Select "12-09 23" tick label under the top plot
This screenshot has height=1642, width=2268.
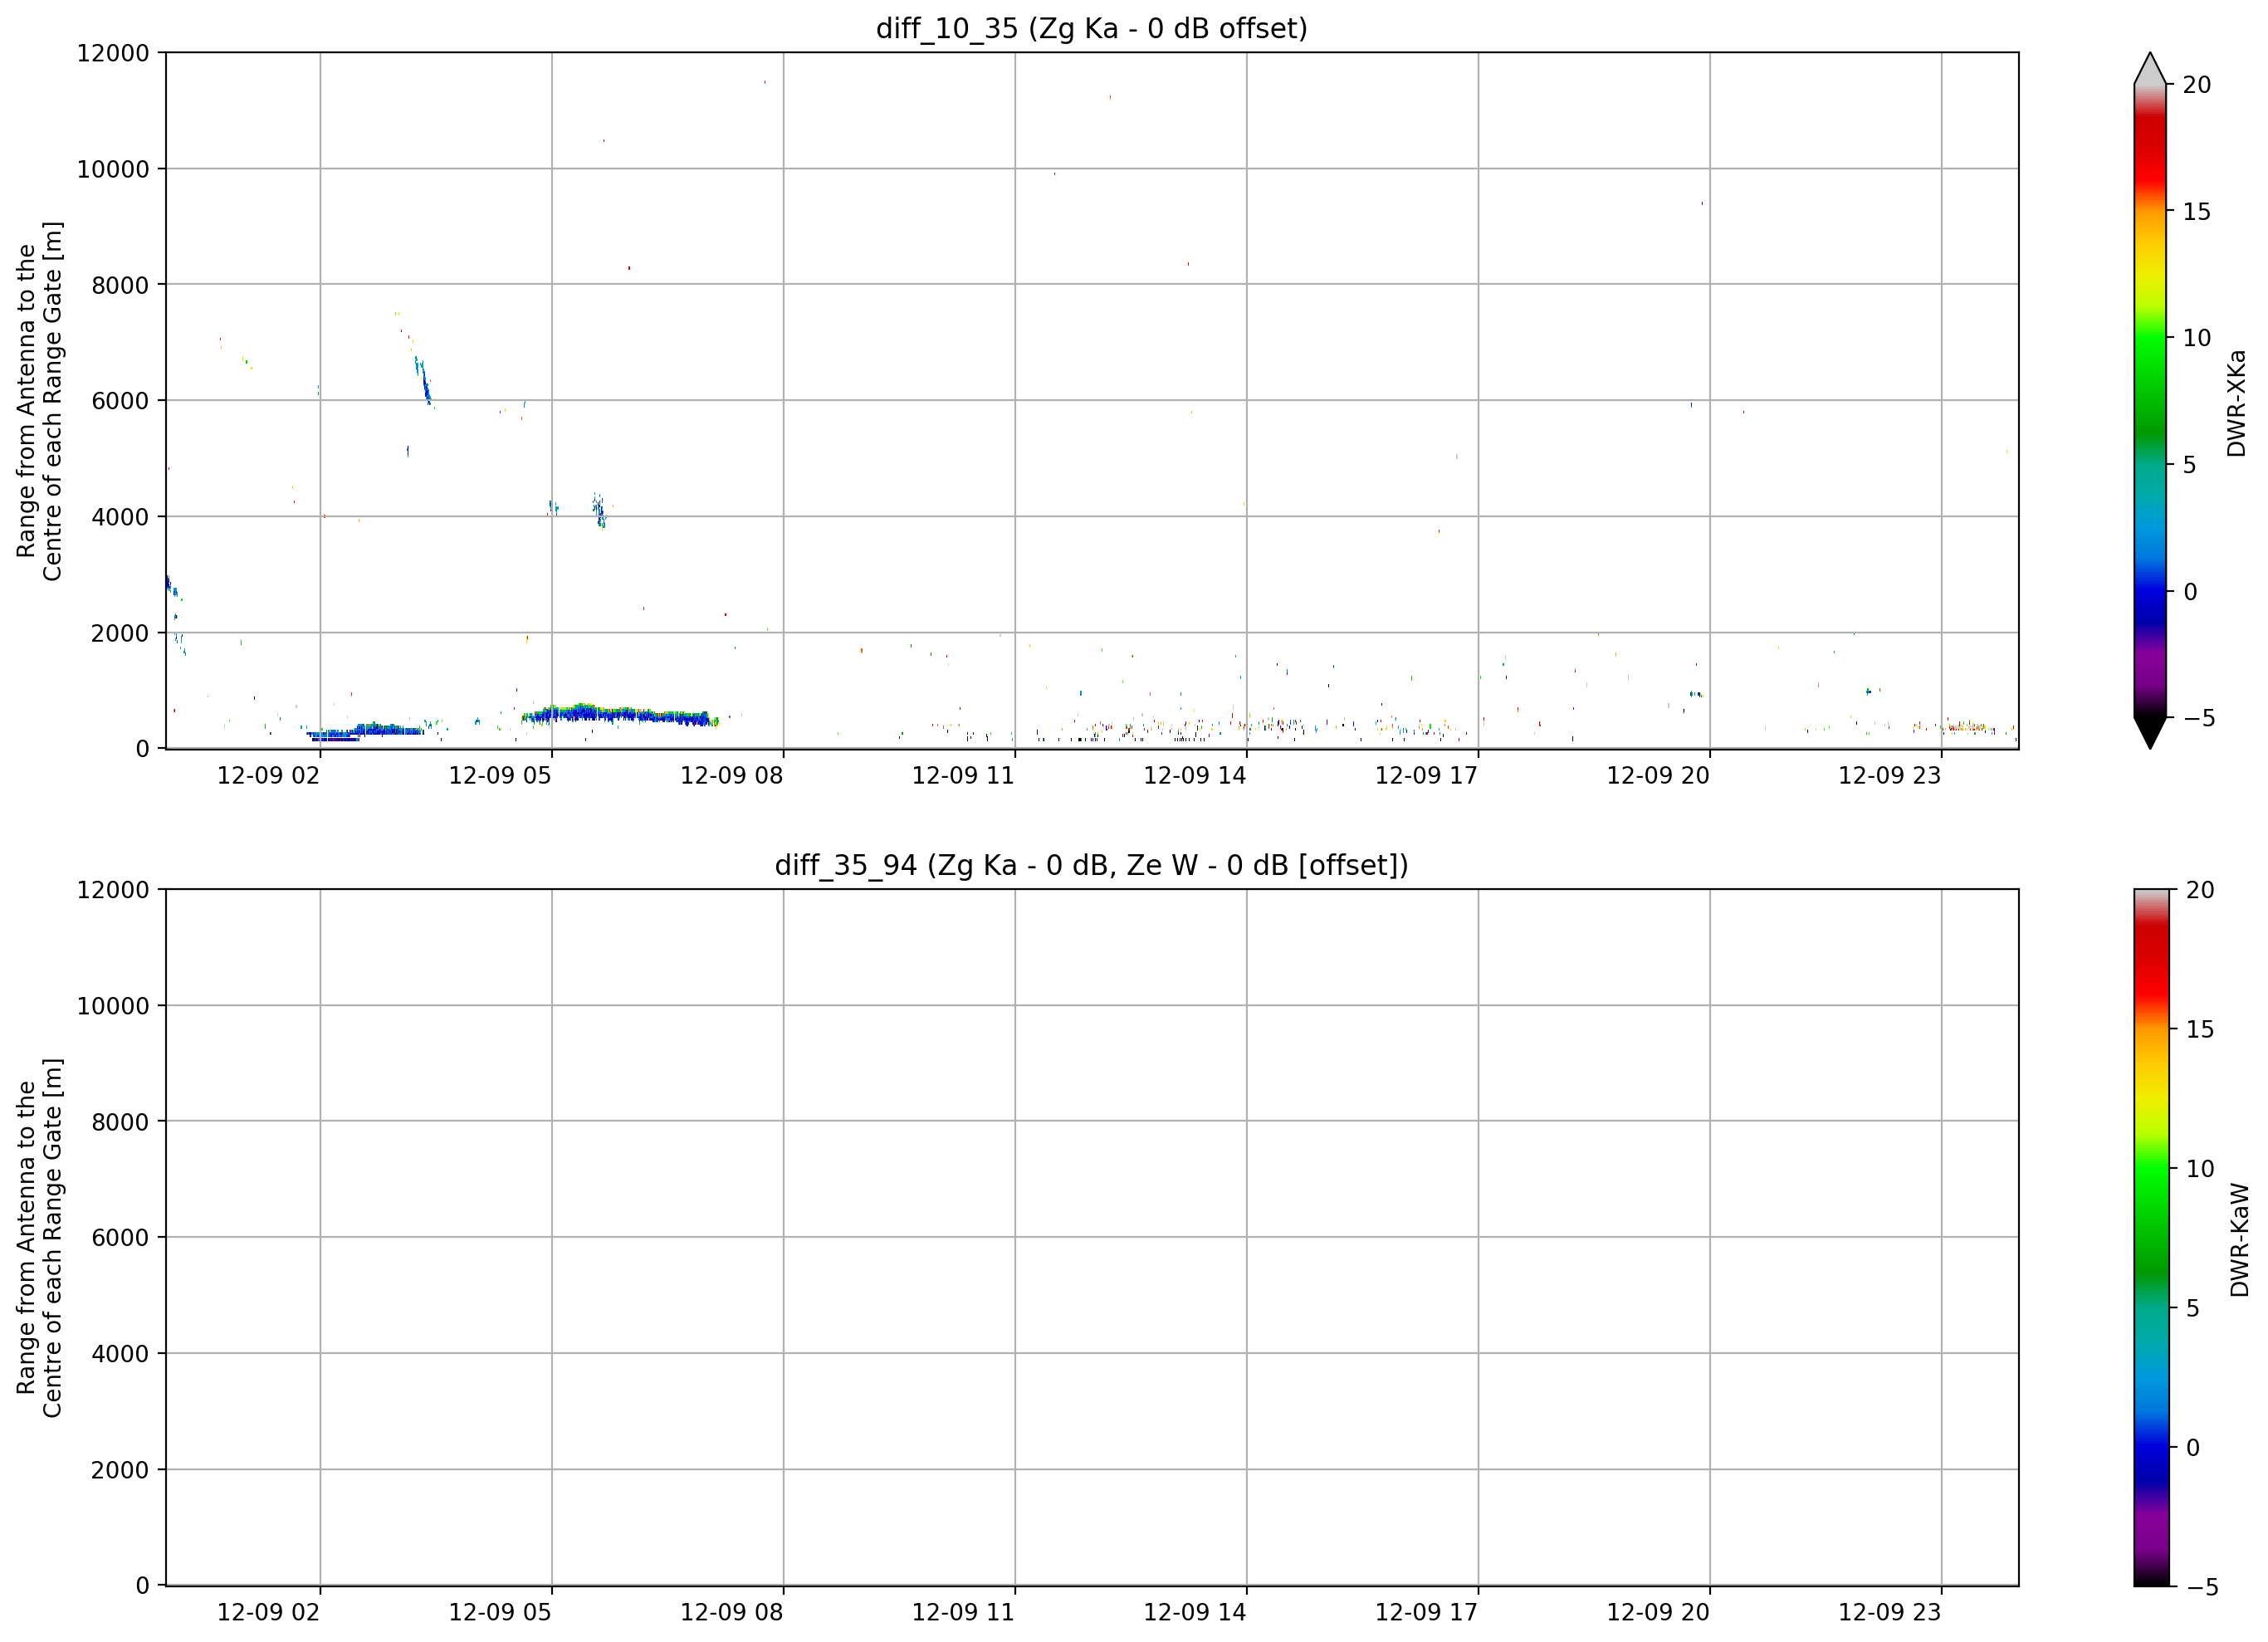pyautogui.click(x=1889, y=776)
